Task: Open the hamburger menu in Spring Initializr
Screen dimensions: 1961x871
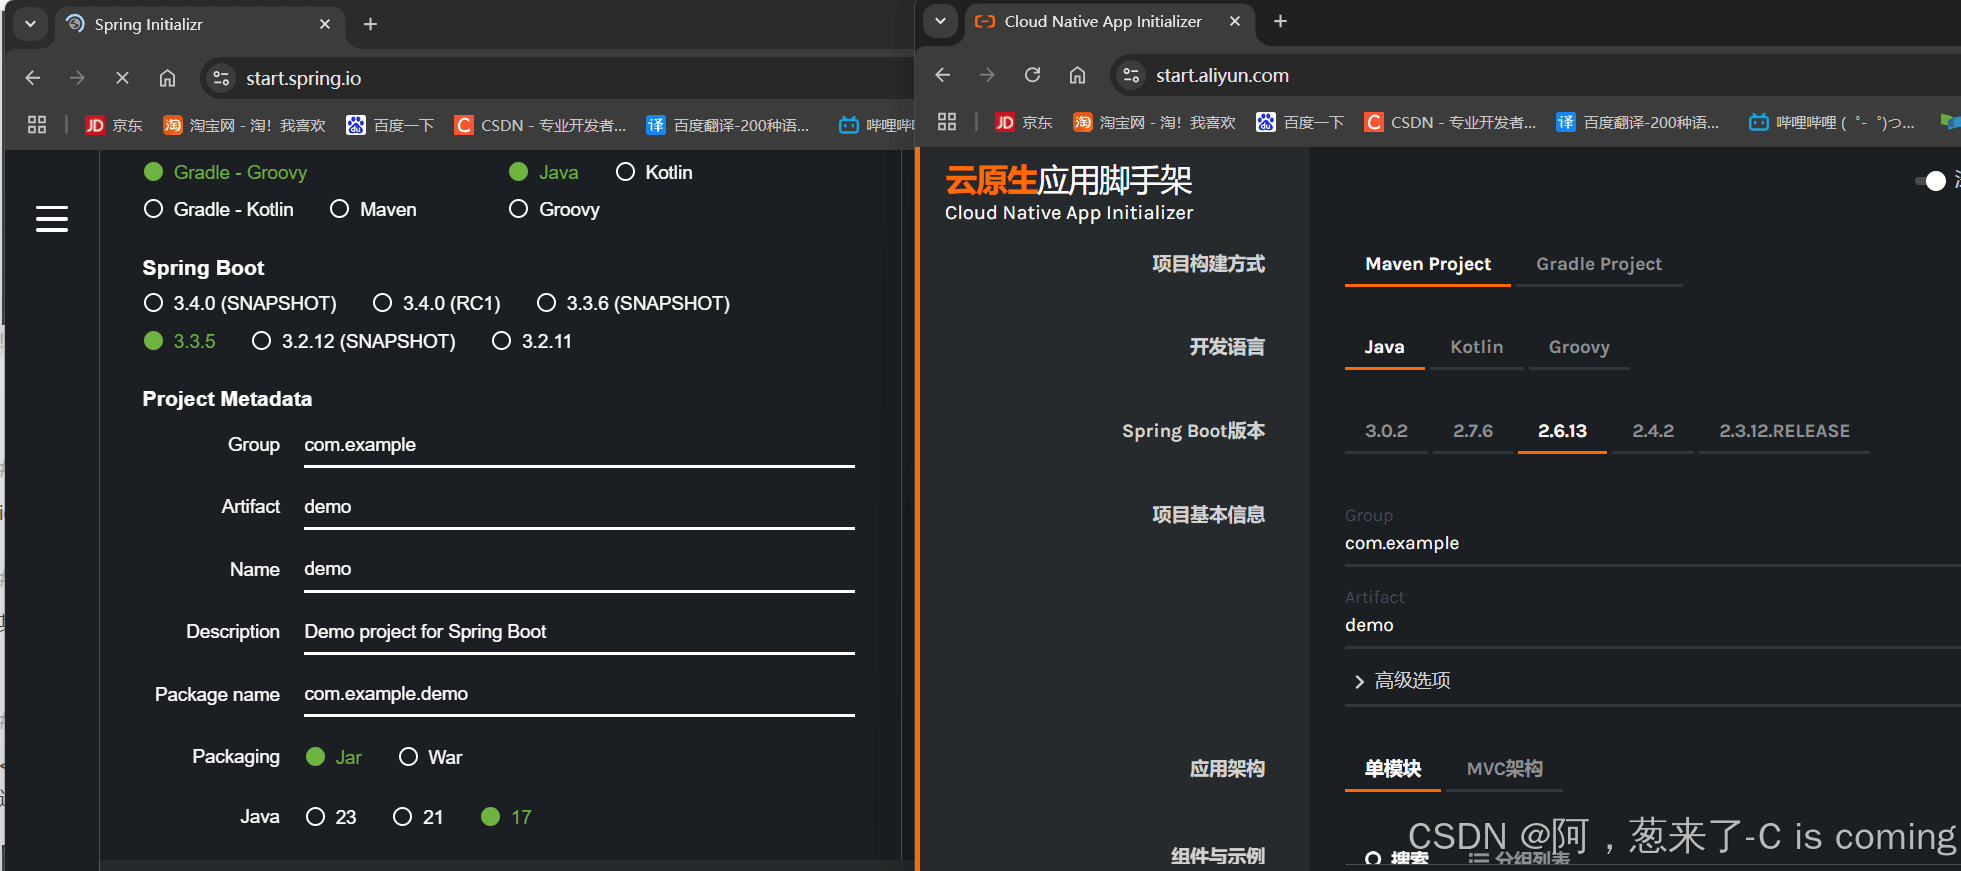Action: 52,218
